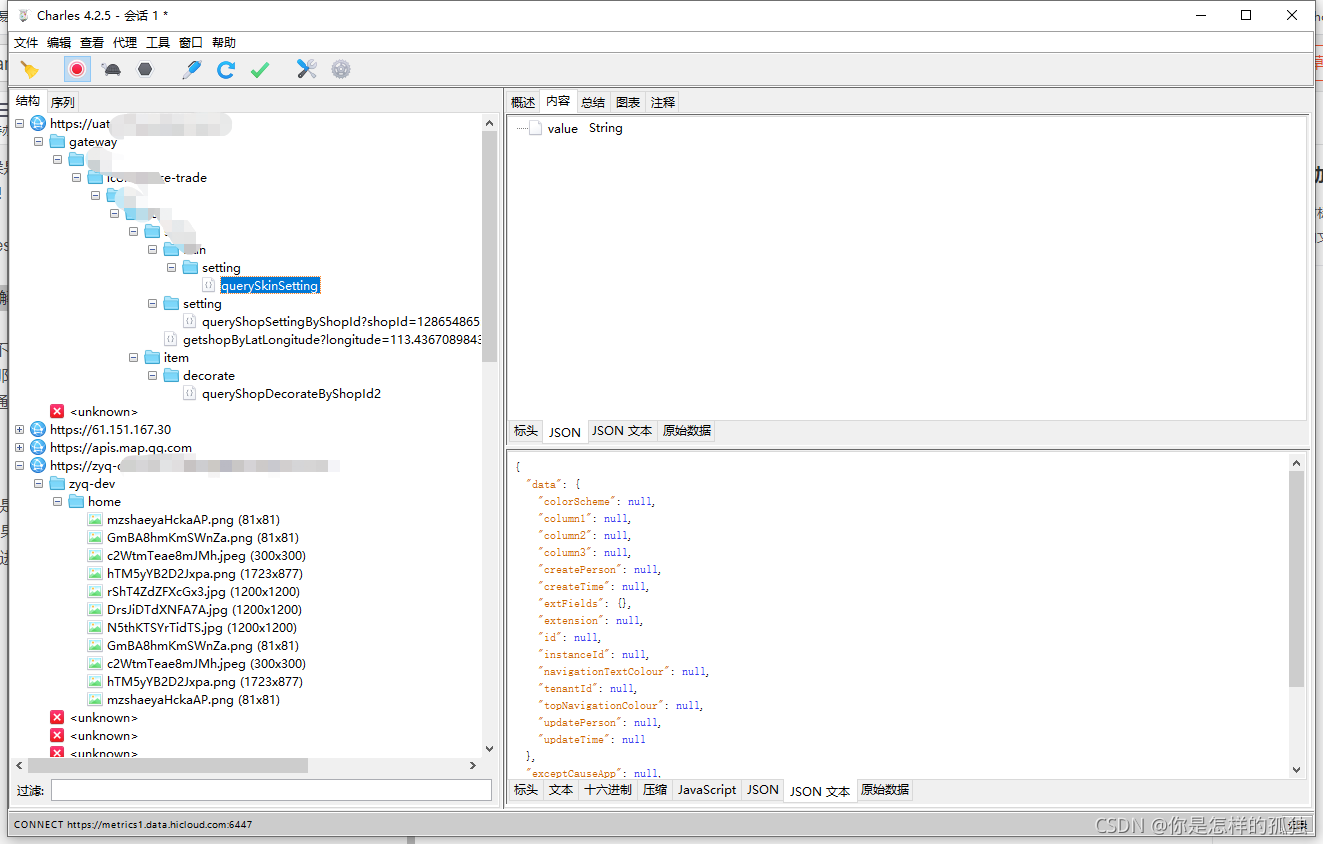Image resolution: width=1323 pixels, height=844 pixels.
Task: Select queryShopSettingByShopId request
Action: [341, 322]
